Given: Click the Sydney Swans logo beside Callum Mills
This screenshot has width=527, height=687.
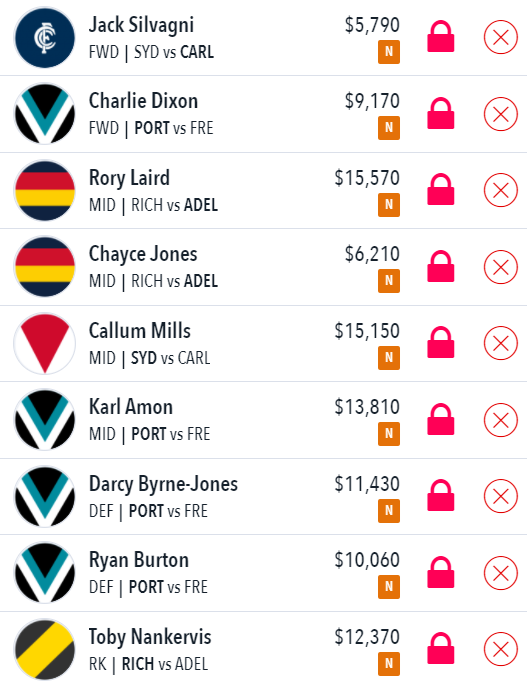Looking at the screenshot, I should [x=45, y=343].
